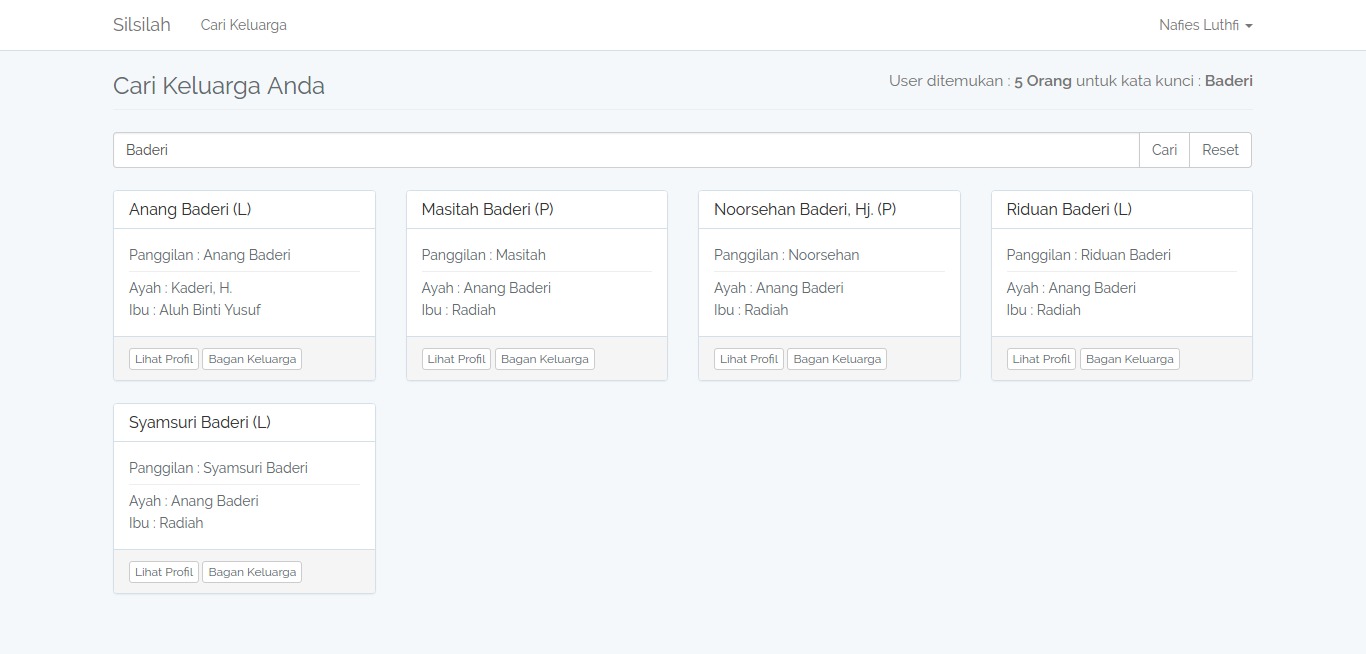View Noorsehan Baderi's profile

[748, 358]
